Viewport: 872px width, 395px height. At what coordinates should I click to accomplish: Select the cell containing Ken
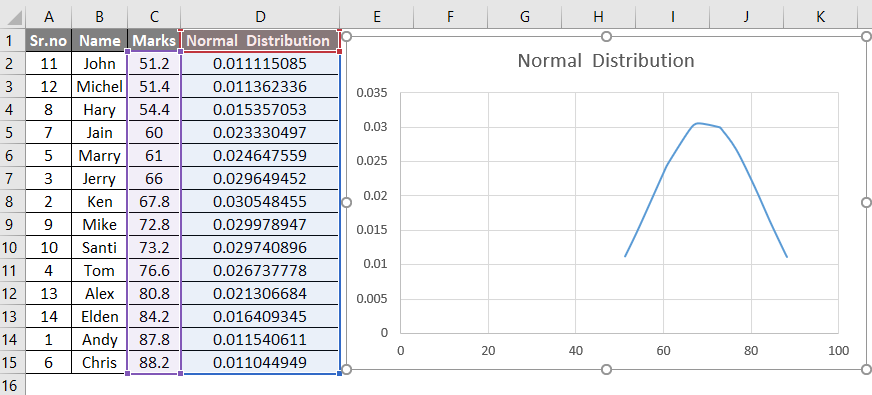pos(100,201)
